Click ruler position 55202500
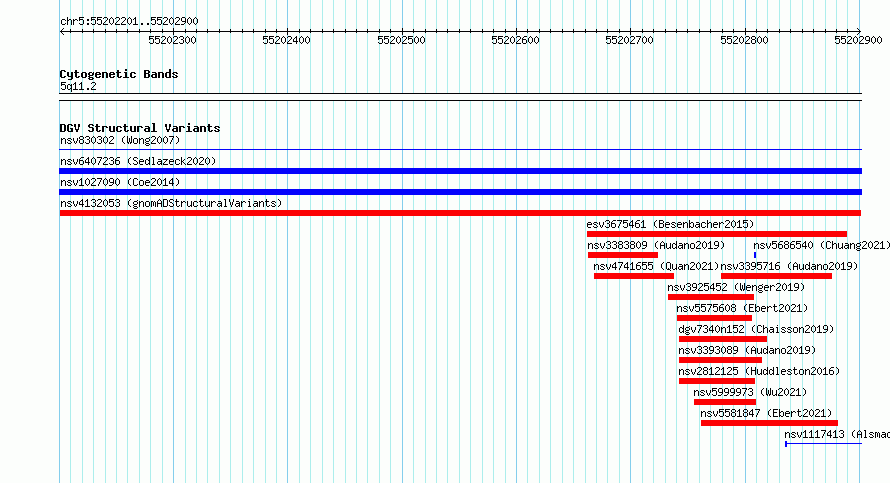 [401, 40]
